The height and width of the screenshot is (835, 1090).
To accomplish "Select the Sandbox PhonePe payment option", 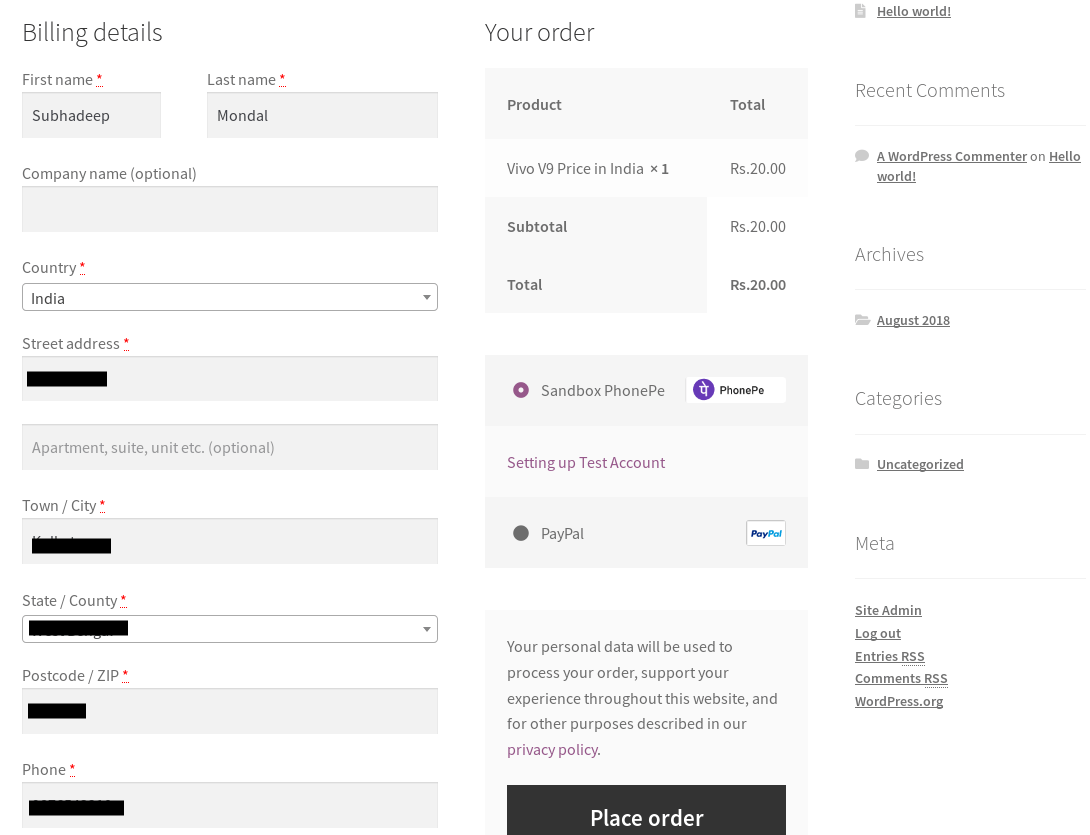I will pyautogui.click(x=520, y=390).
